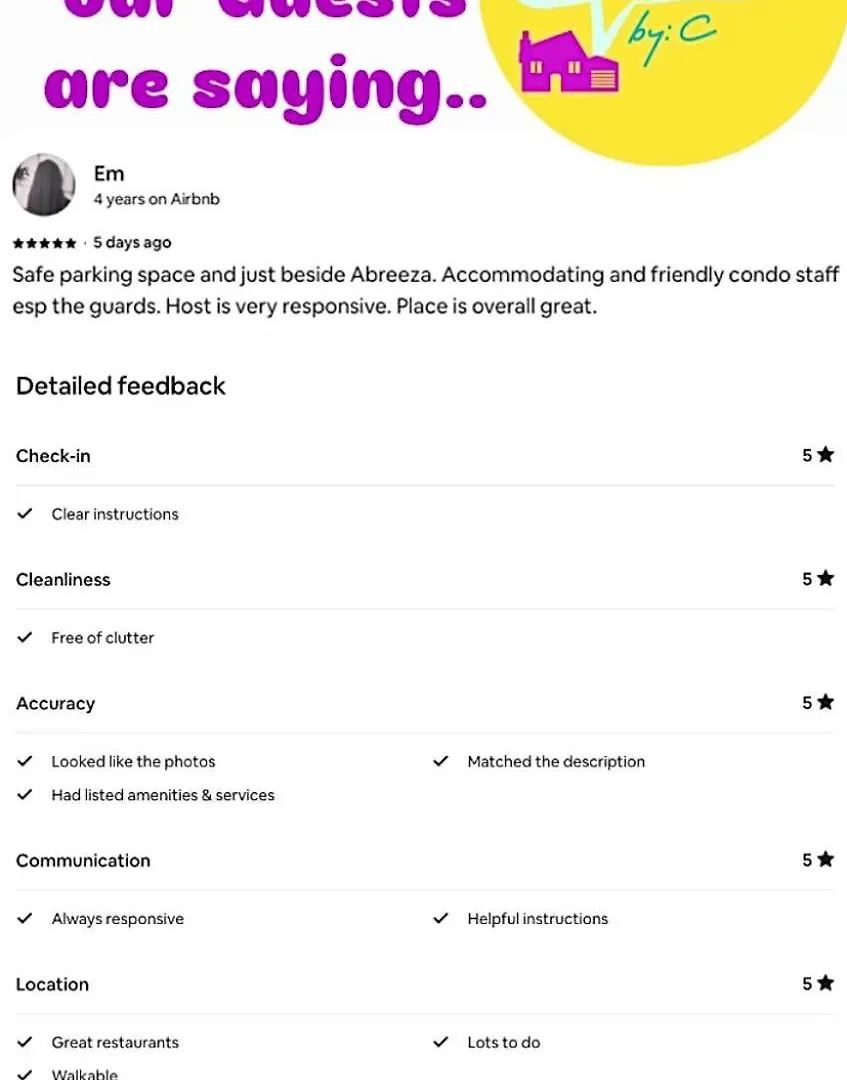Click checkmark beside Helpful instructions
This screenshot has height=1080, width=847.
(x=441, y=918)
